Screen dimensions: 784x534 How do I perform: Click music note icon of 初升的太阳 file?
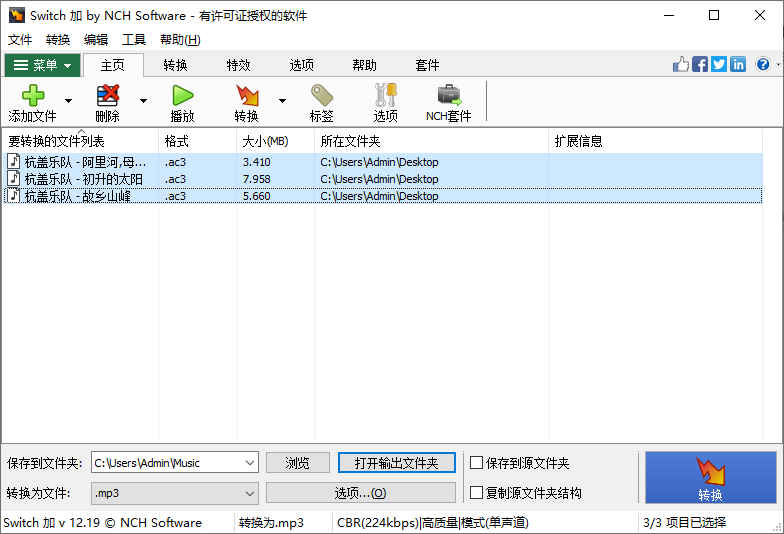click(x=14, y=178)
